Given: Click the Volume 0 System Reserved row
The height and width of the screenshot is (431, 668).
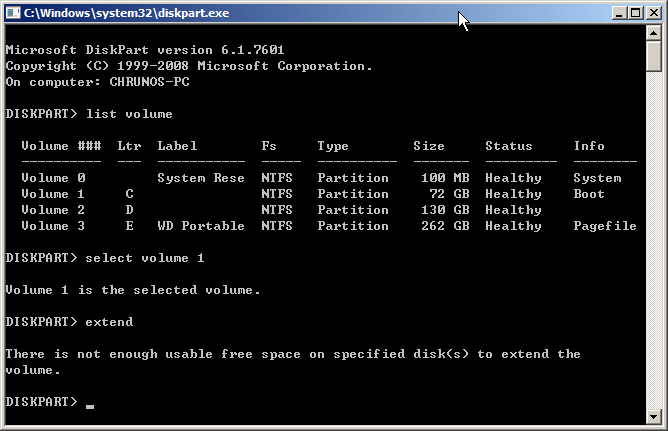Looking at the screenshot, I should click(x=320, y=178).
